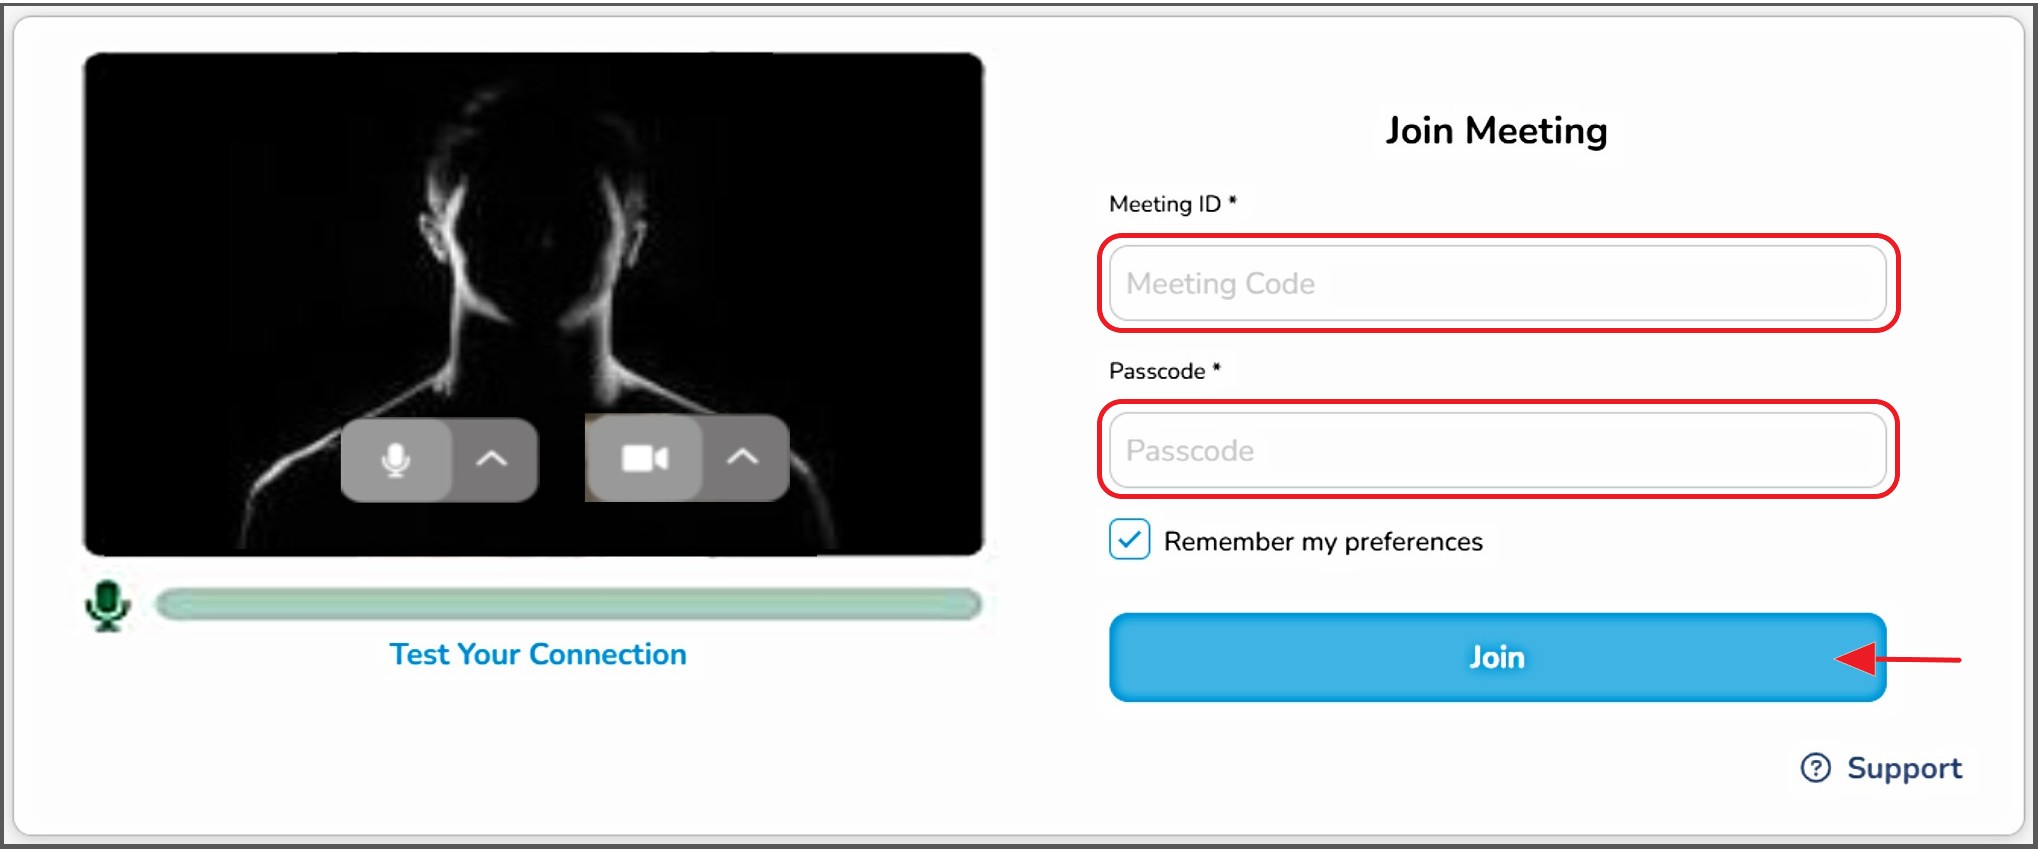Turn off the camera using the video icon
Viewport: 2038px width, 852px height.
645,459
